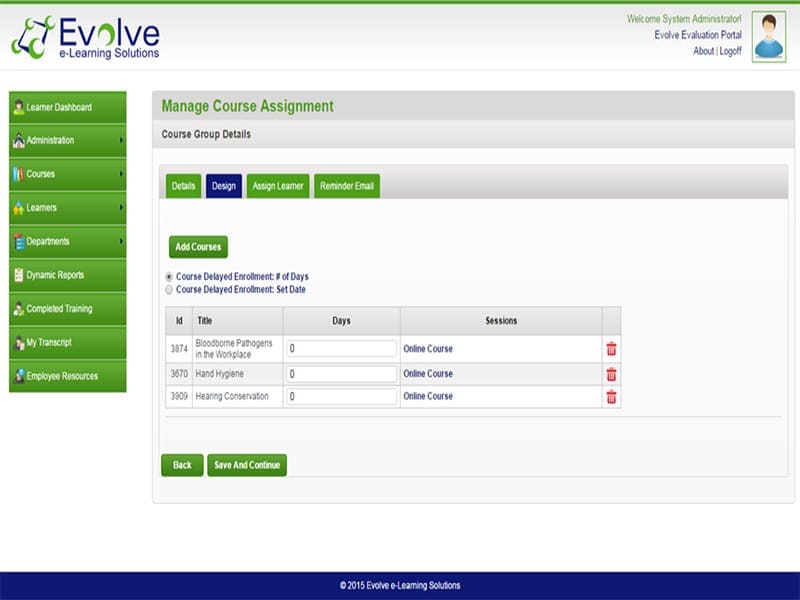Image resolution: width=800 pixels, height=600 pixels.
Task: Select the Dynamic Reports icon in sidebar
Action: coord(18,275)
